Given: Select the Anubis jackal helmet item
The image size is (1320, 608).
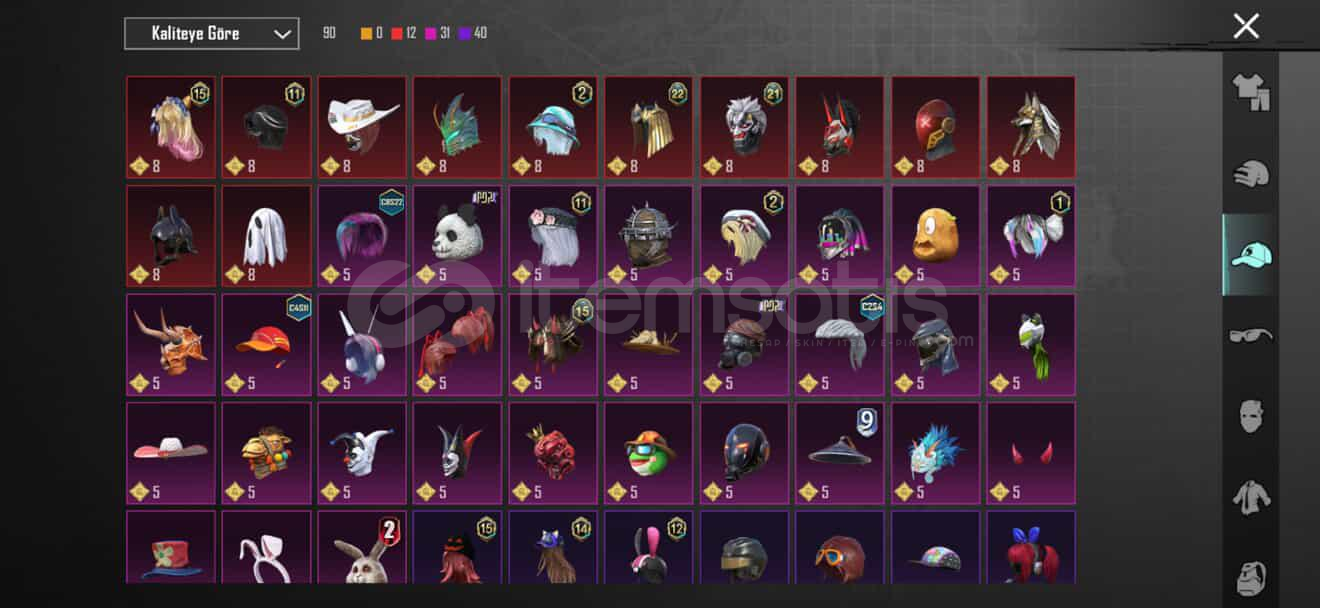Looking at the screenshot, I should point(1031,127).
